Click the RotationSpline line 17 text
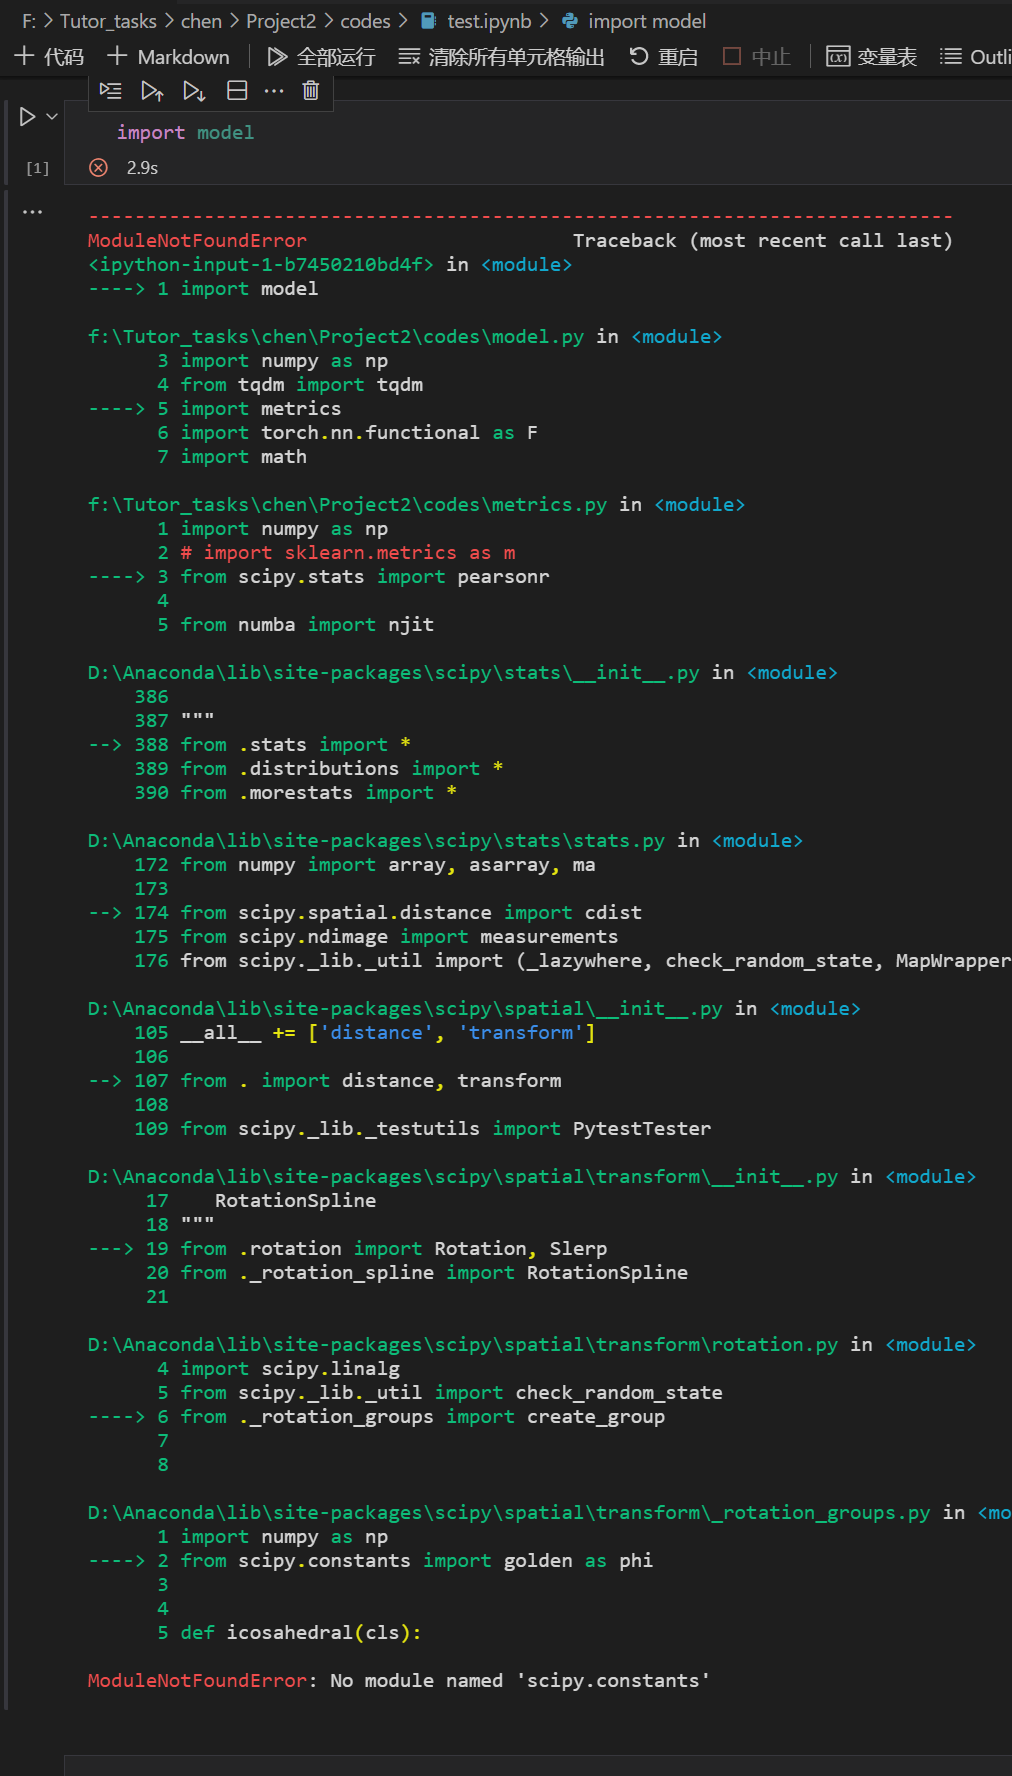The image size is (1012, 1776). tap(296, 1201)
